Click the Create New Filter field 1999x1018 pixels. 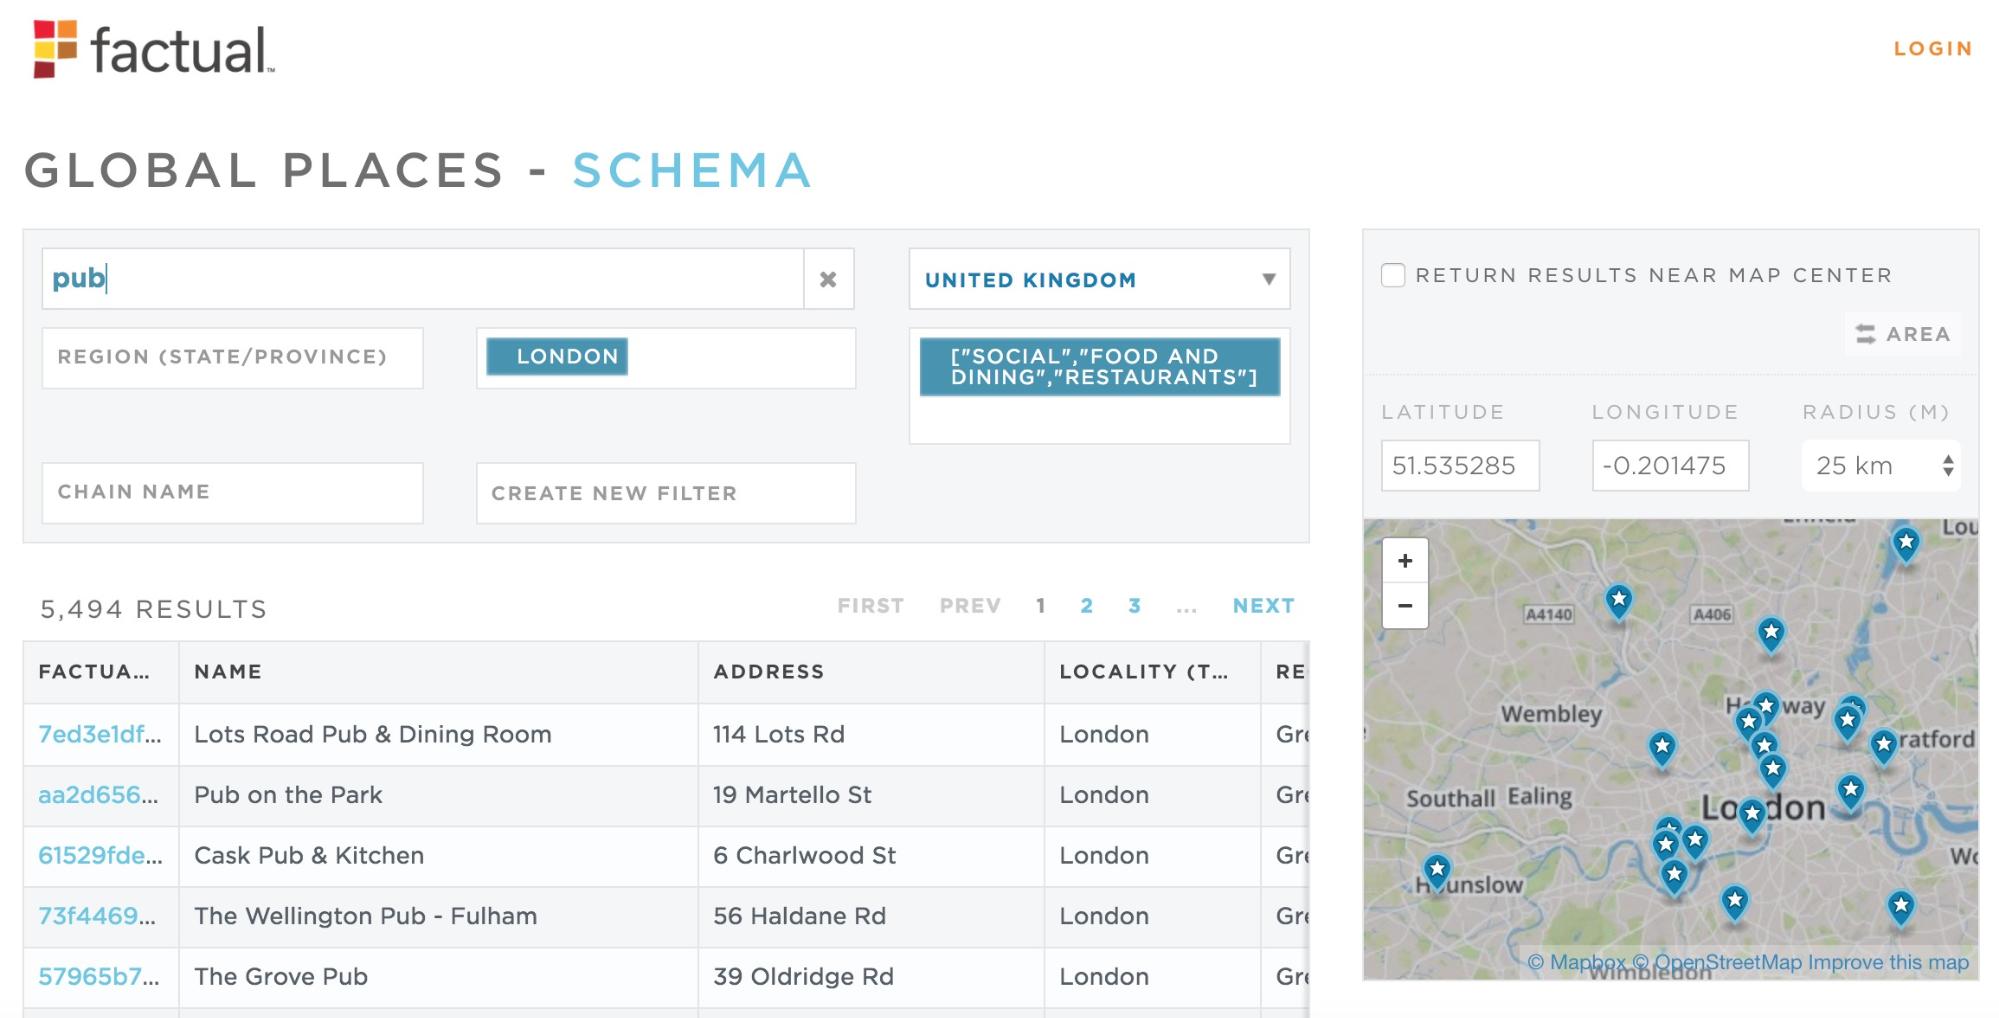click(x=666, y=493)
